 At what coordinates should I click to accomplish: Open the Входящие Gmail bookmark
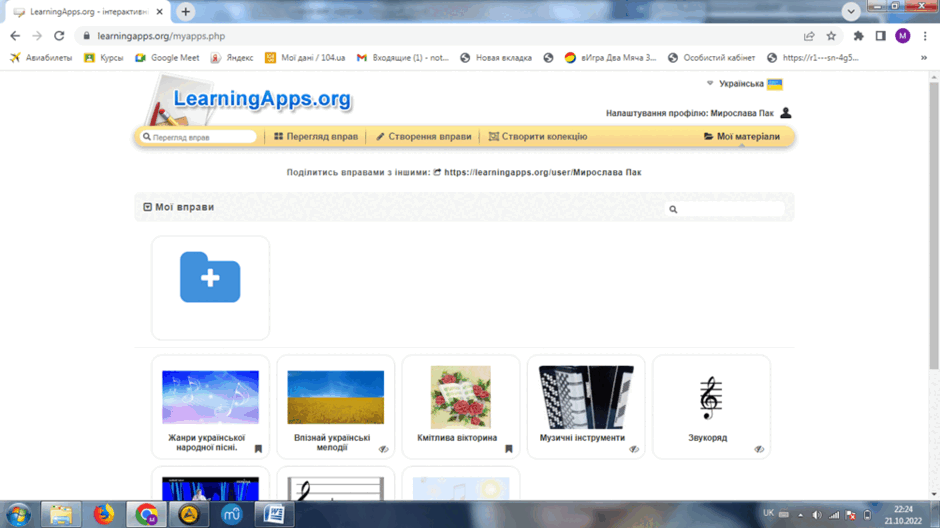(403, 58)
